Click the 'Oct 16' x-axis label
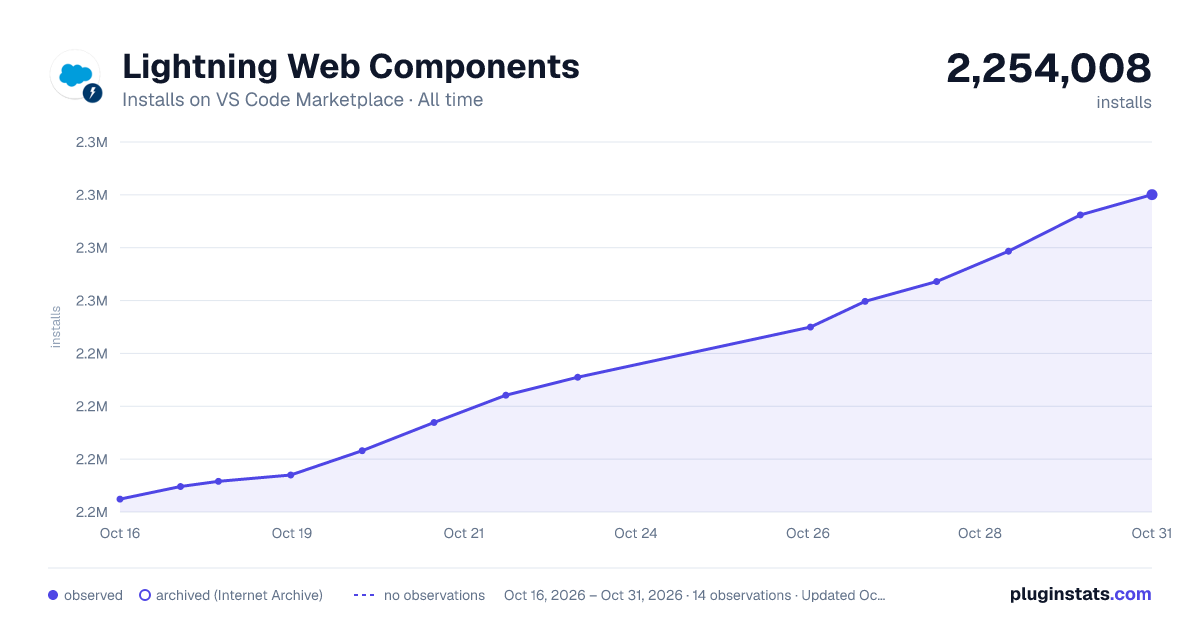The width and height of the screenshot is (1200, 630). click(120, 533)
